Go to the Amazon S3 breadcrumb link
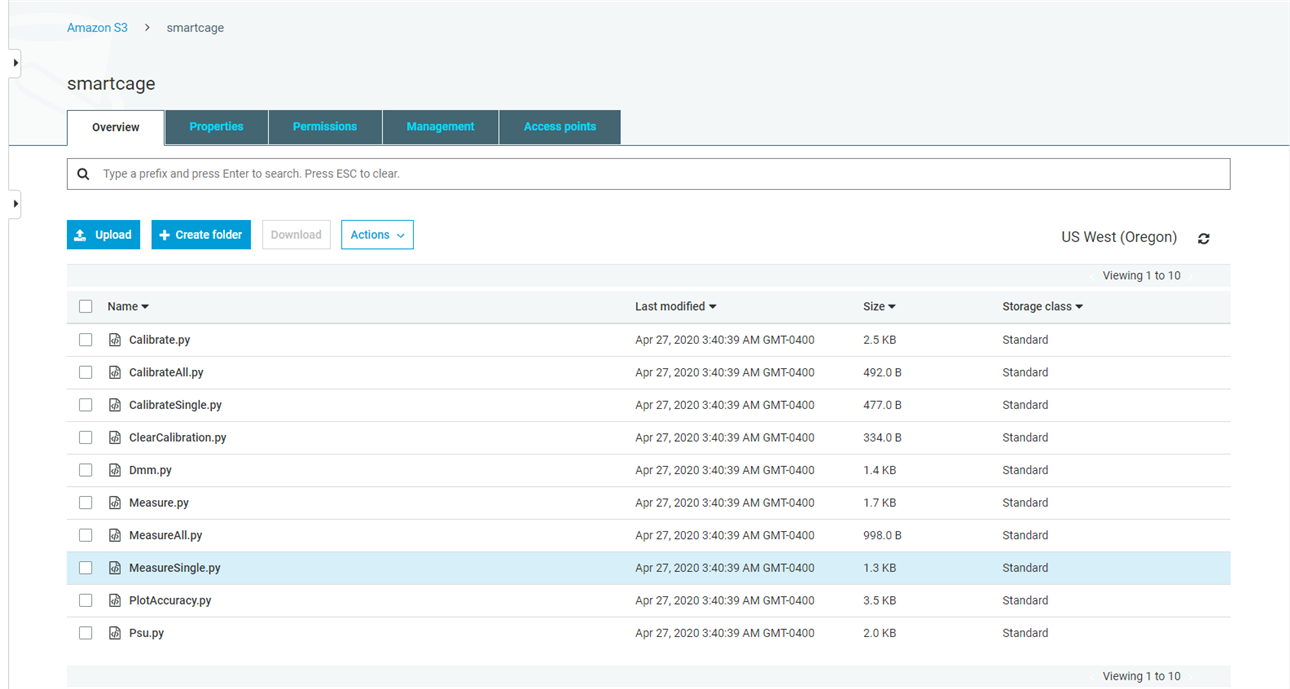Screen dimensions: 1290x689 click(x=97, y=28)
